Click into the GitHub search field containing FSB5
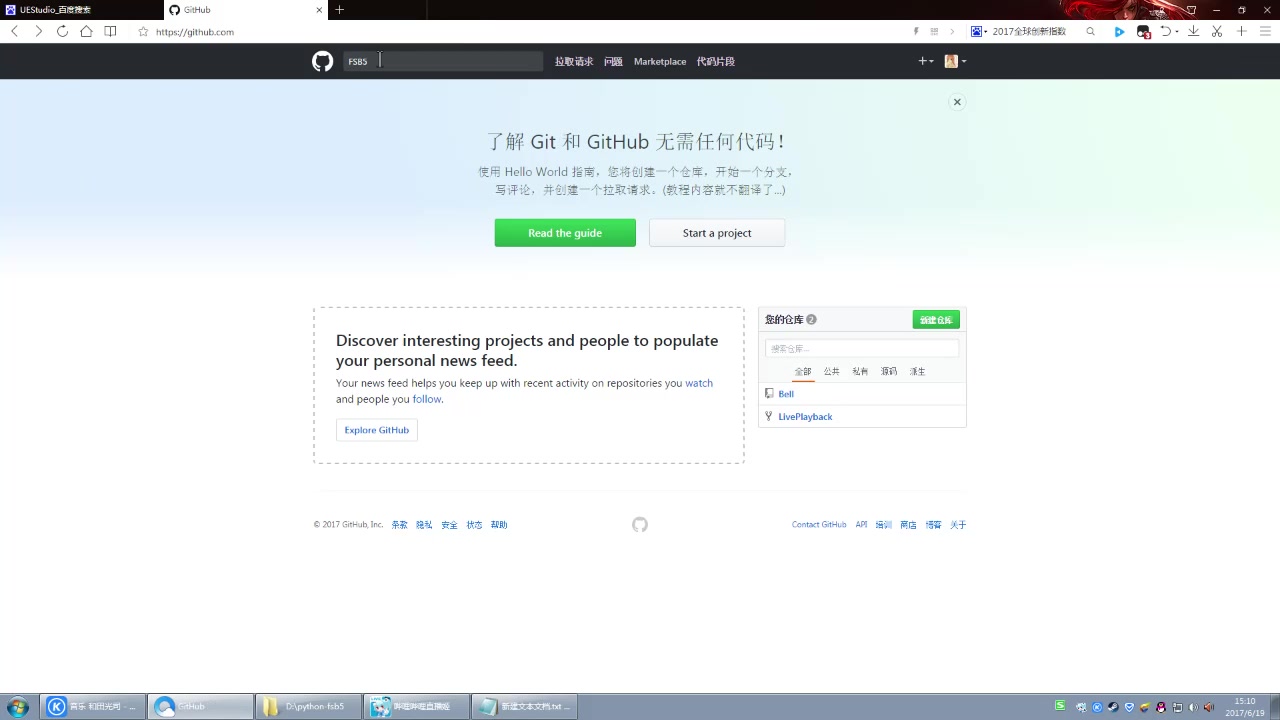The height and width of the screenshot is (720, 1280). point(443,61)
